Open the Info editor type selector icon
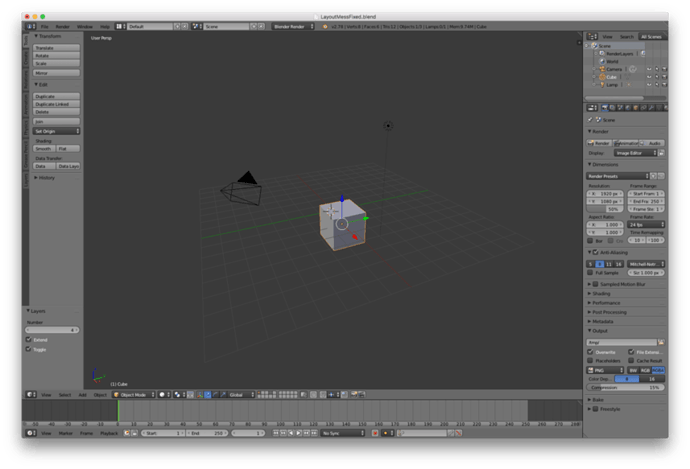Viewport: 690px width, 469px height. (x=31, y=26)
